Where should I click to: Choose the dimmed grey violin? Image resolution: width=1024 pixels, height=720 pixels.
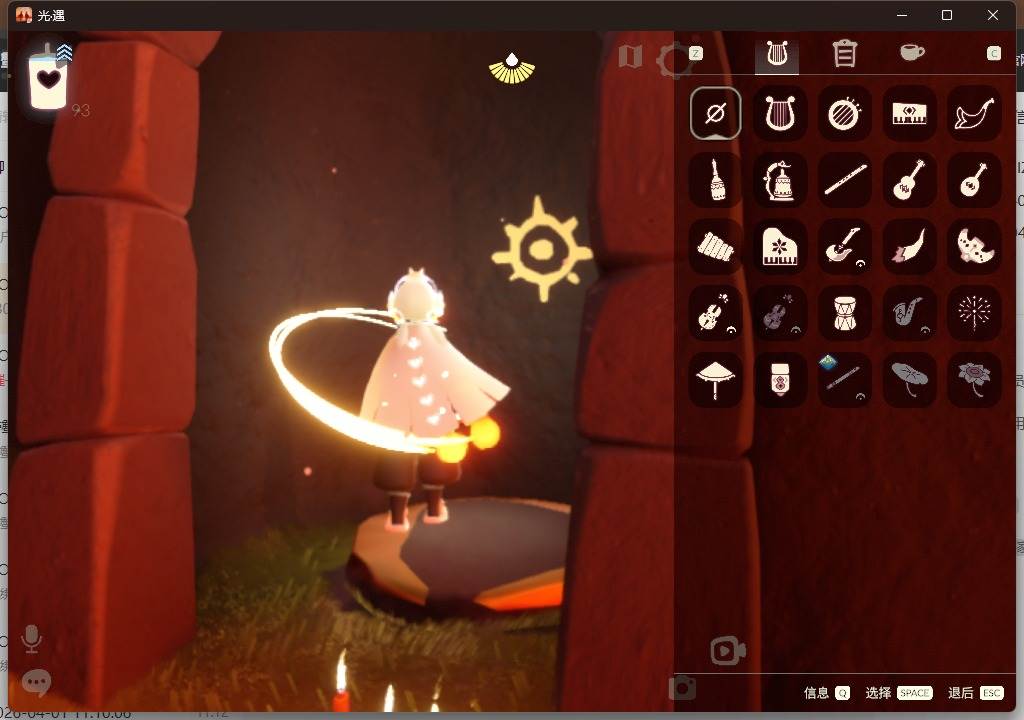pos(780,314)
